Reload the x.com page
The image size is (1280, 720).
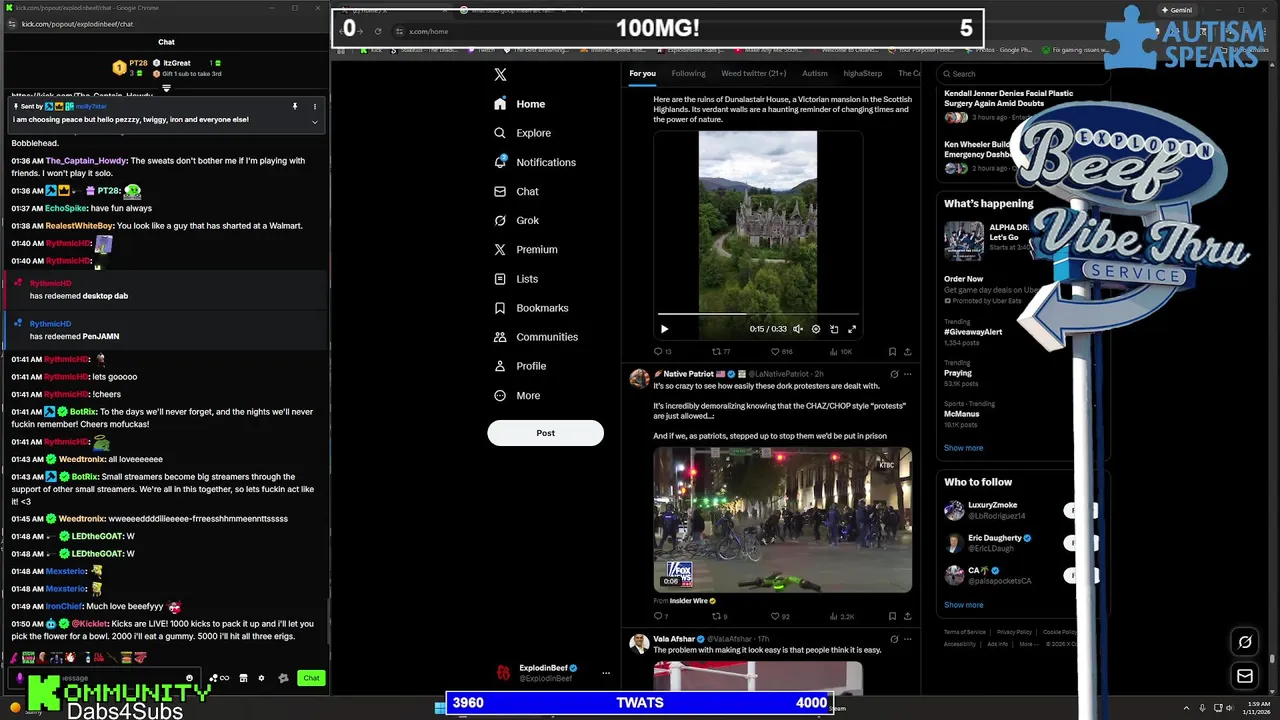(x=378, y=31)
